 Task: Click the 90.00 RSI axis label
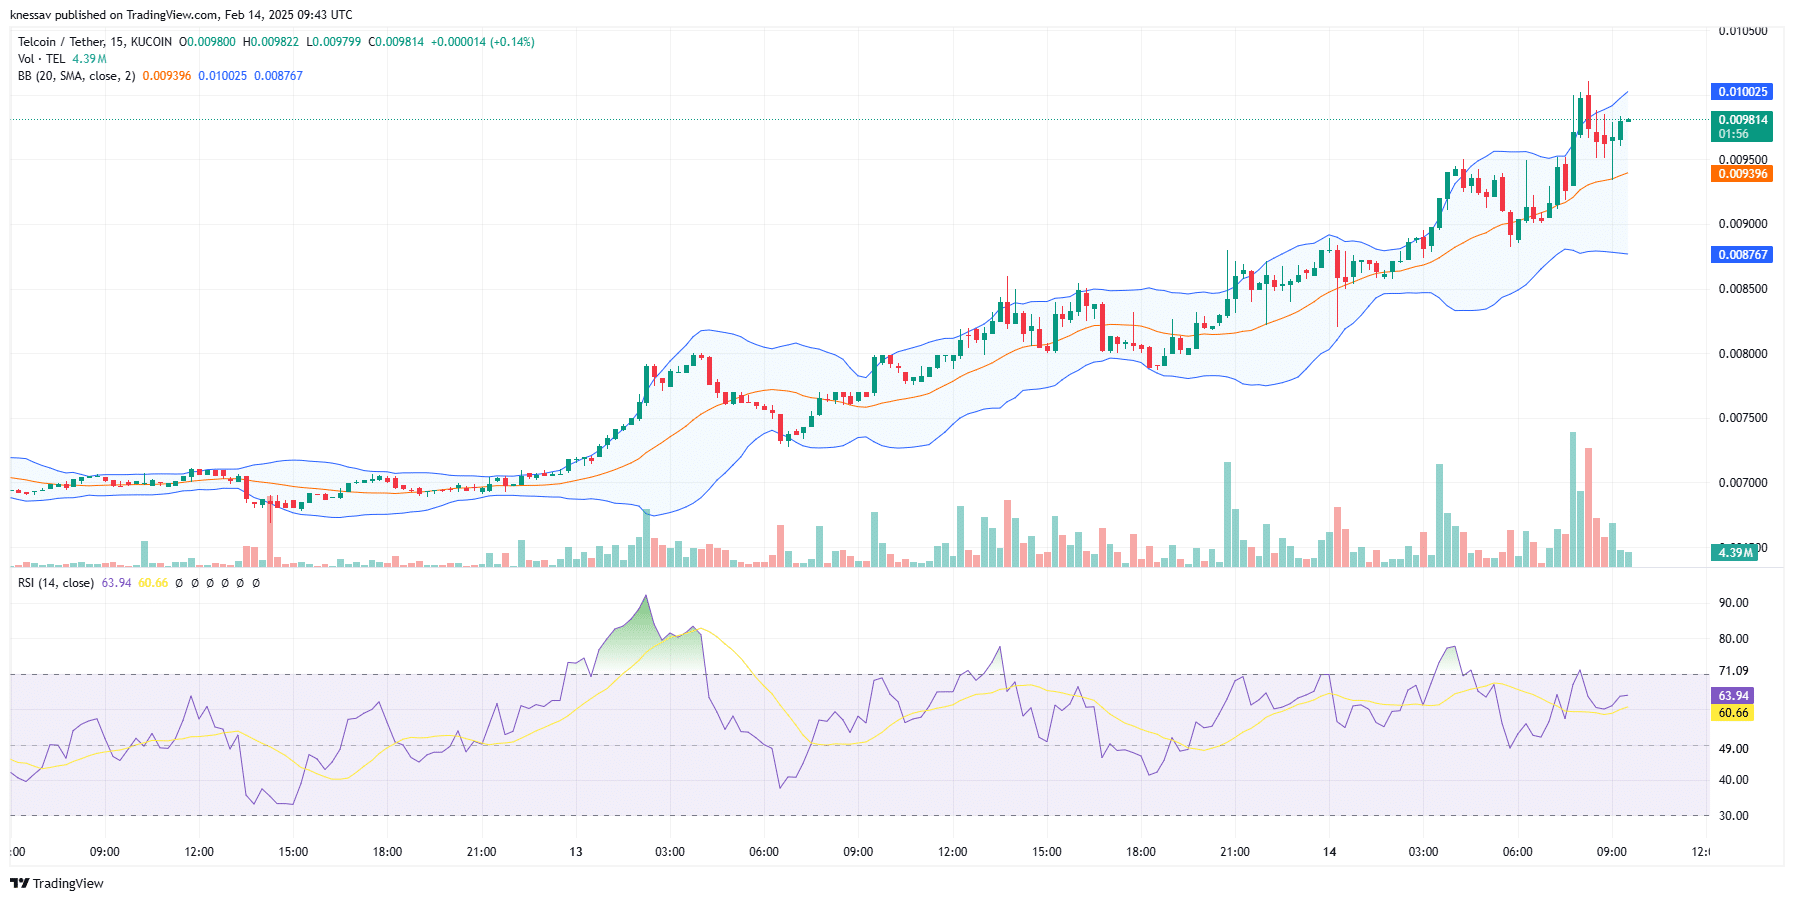1733,603
